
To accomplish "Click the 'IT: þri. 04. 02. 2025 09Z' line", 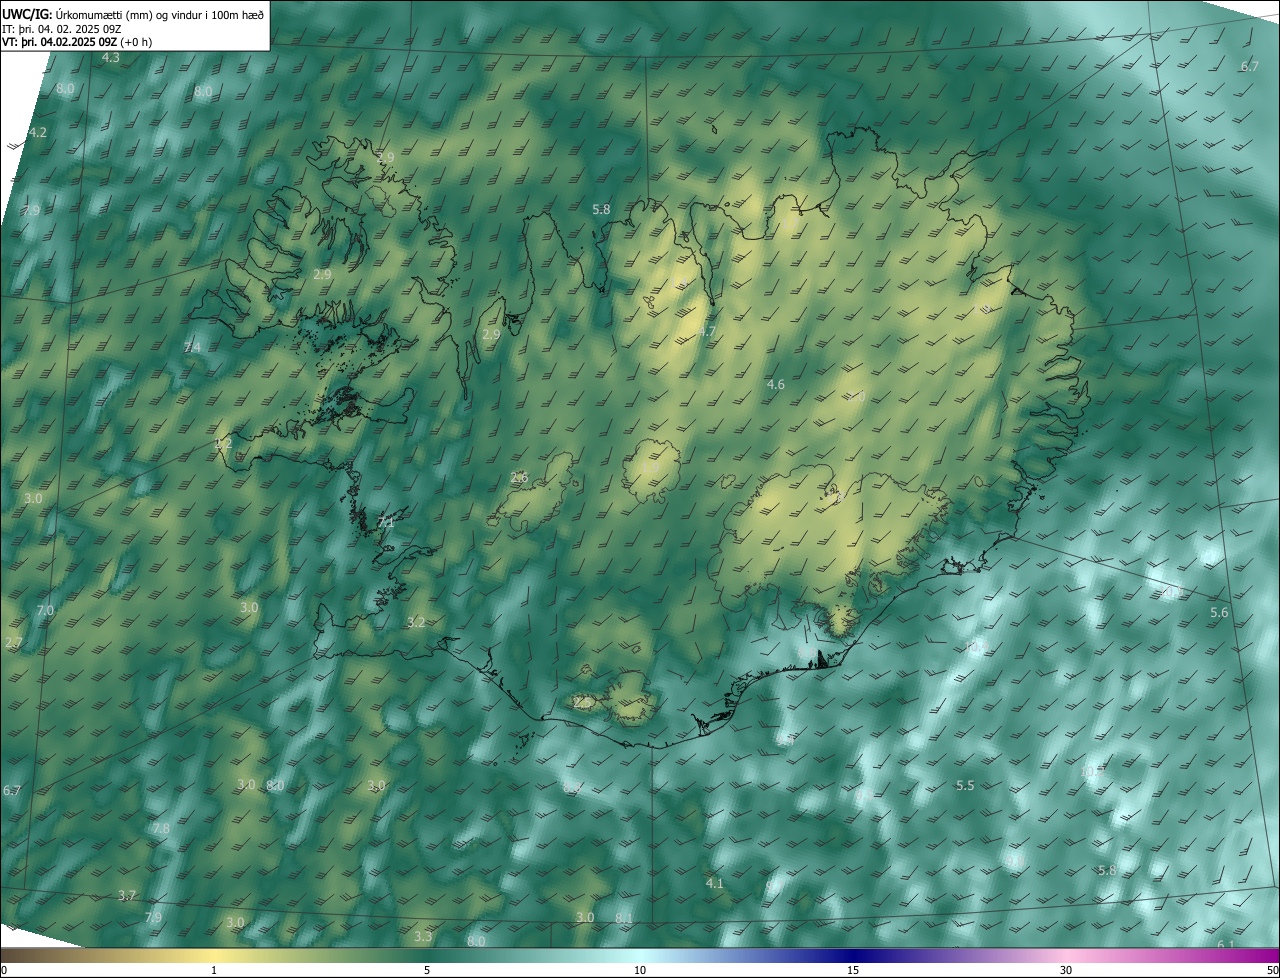I will 62,28.
